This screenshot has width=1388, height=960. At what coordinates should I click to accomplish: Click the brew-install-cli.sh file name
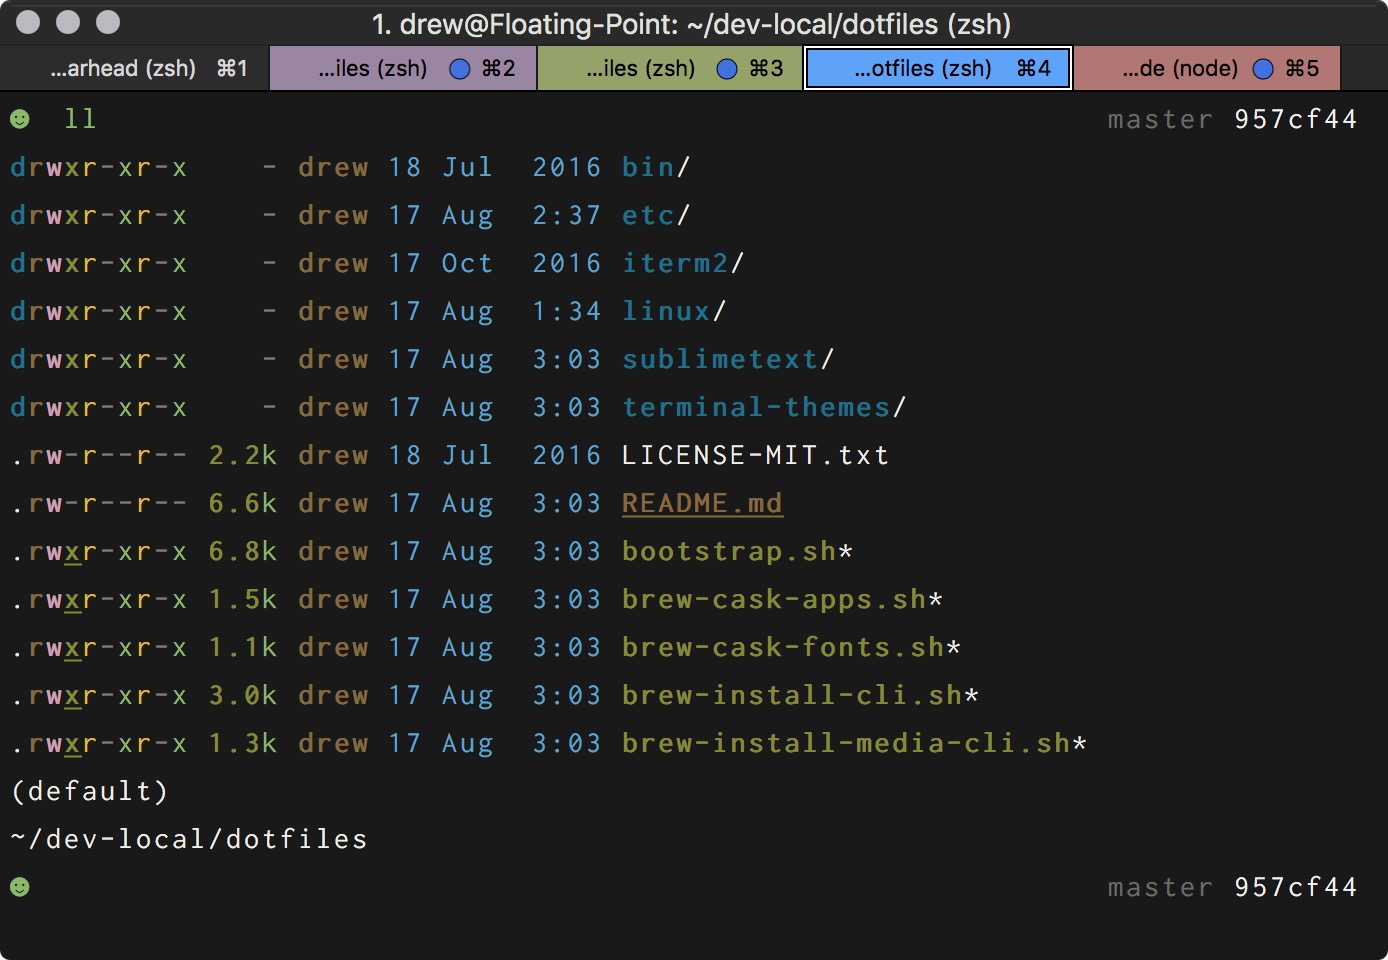[x=800, y=695]
